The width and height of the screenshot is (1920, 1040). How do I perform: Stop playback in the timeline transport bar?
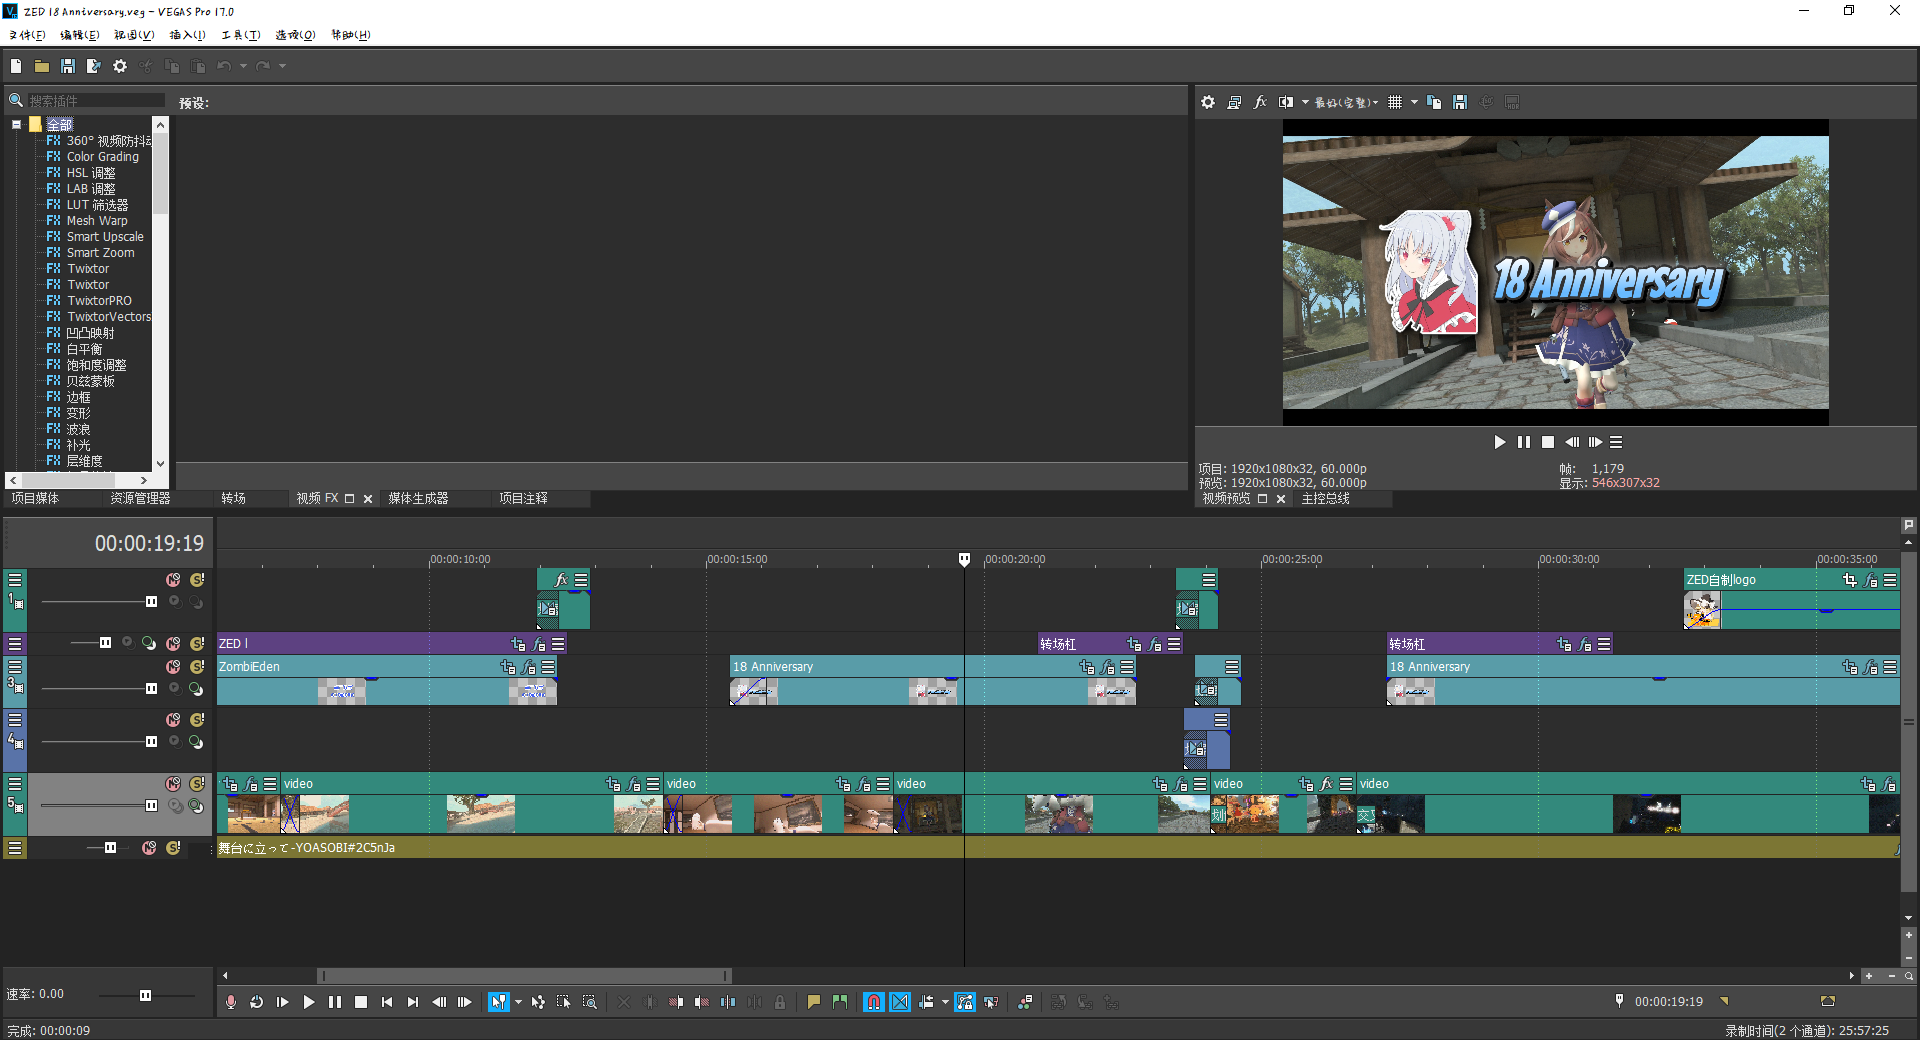pyautogui.click(x=361, y=1002)
